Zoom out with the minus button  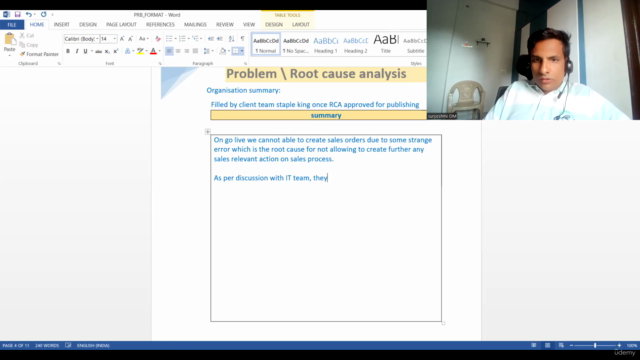[x=571, y=345]
